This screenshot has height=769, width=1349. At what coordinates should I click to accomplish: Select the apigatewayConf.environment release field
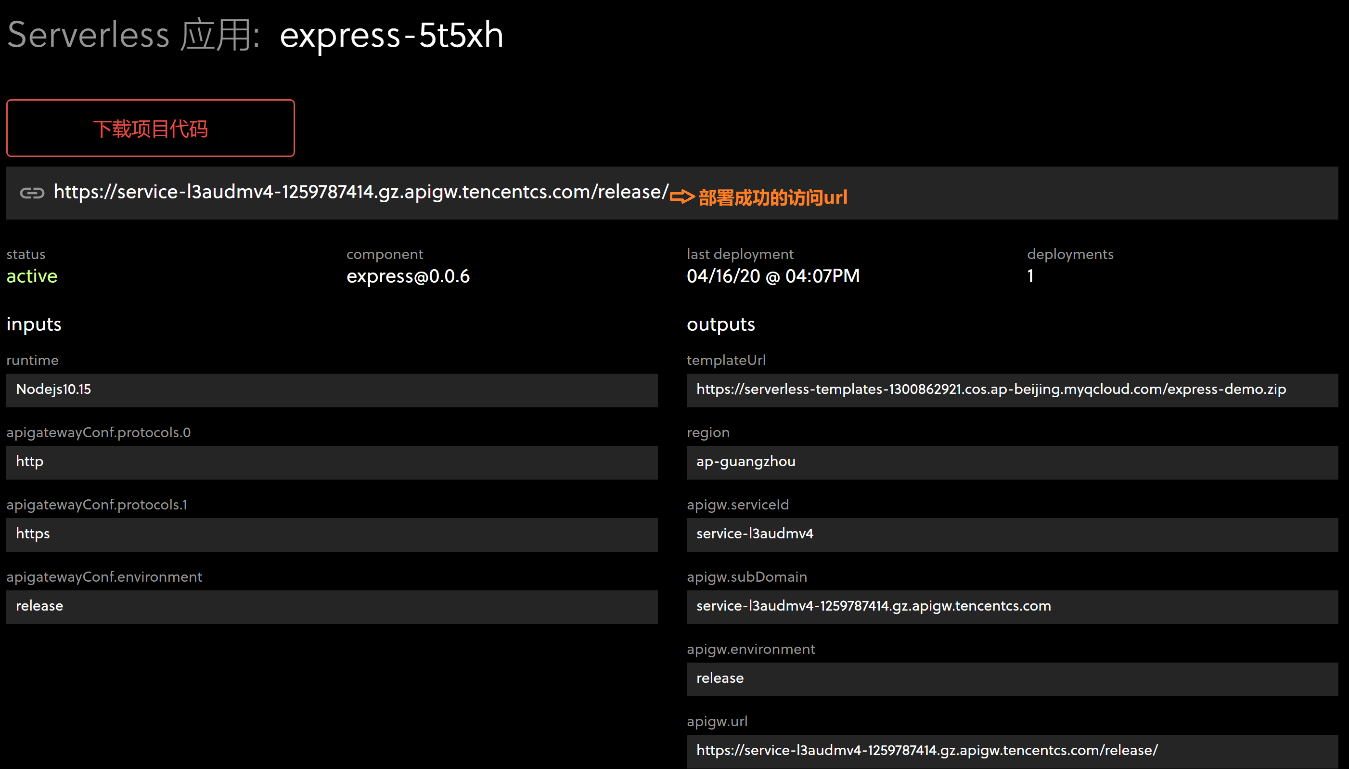(332, 606)
